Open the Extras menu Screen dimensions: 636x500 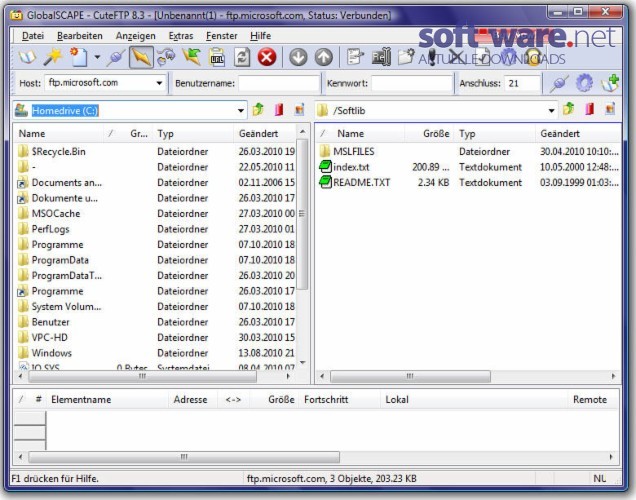tap(180, 36)
